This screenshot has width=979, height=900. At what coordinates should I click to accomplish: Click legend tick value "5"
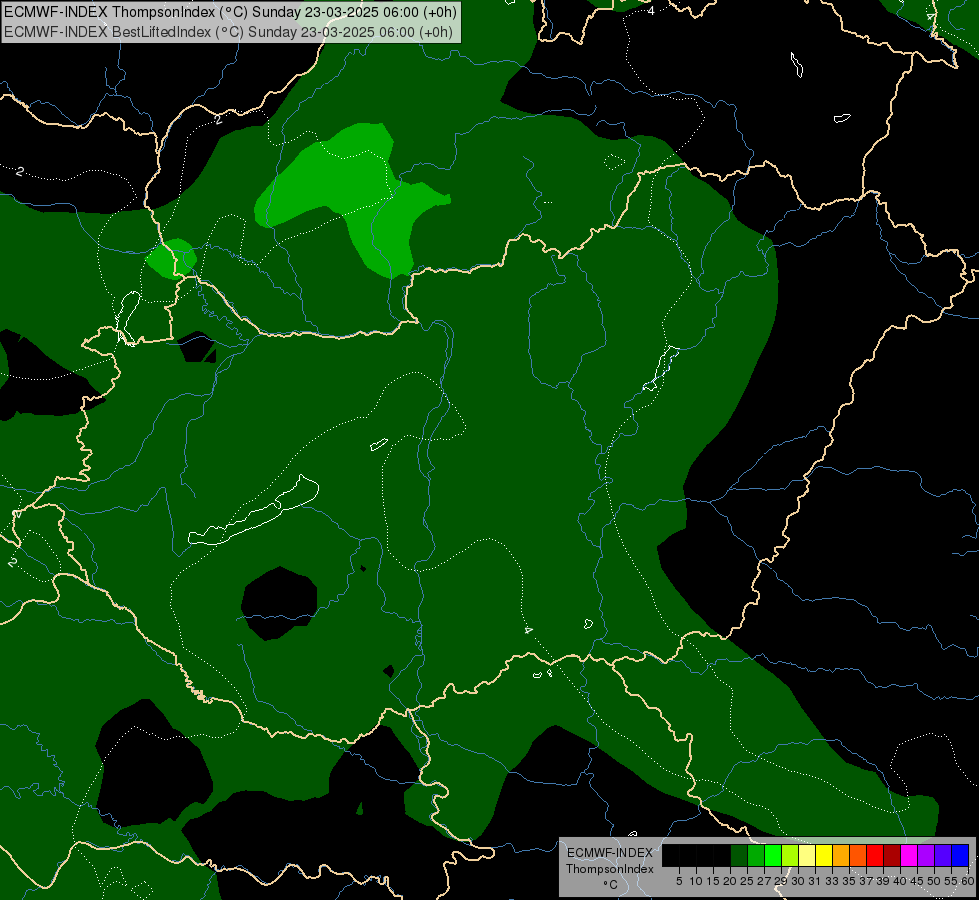point(679,881)
